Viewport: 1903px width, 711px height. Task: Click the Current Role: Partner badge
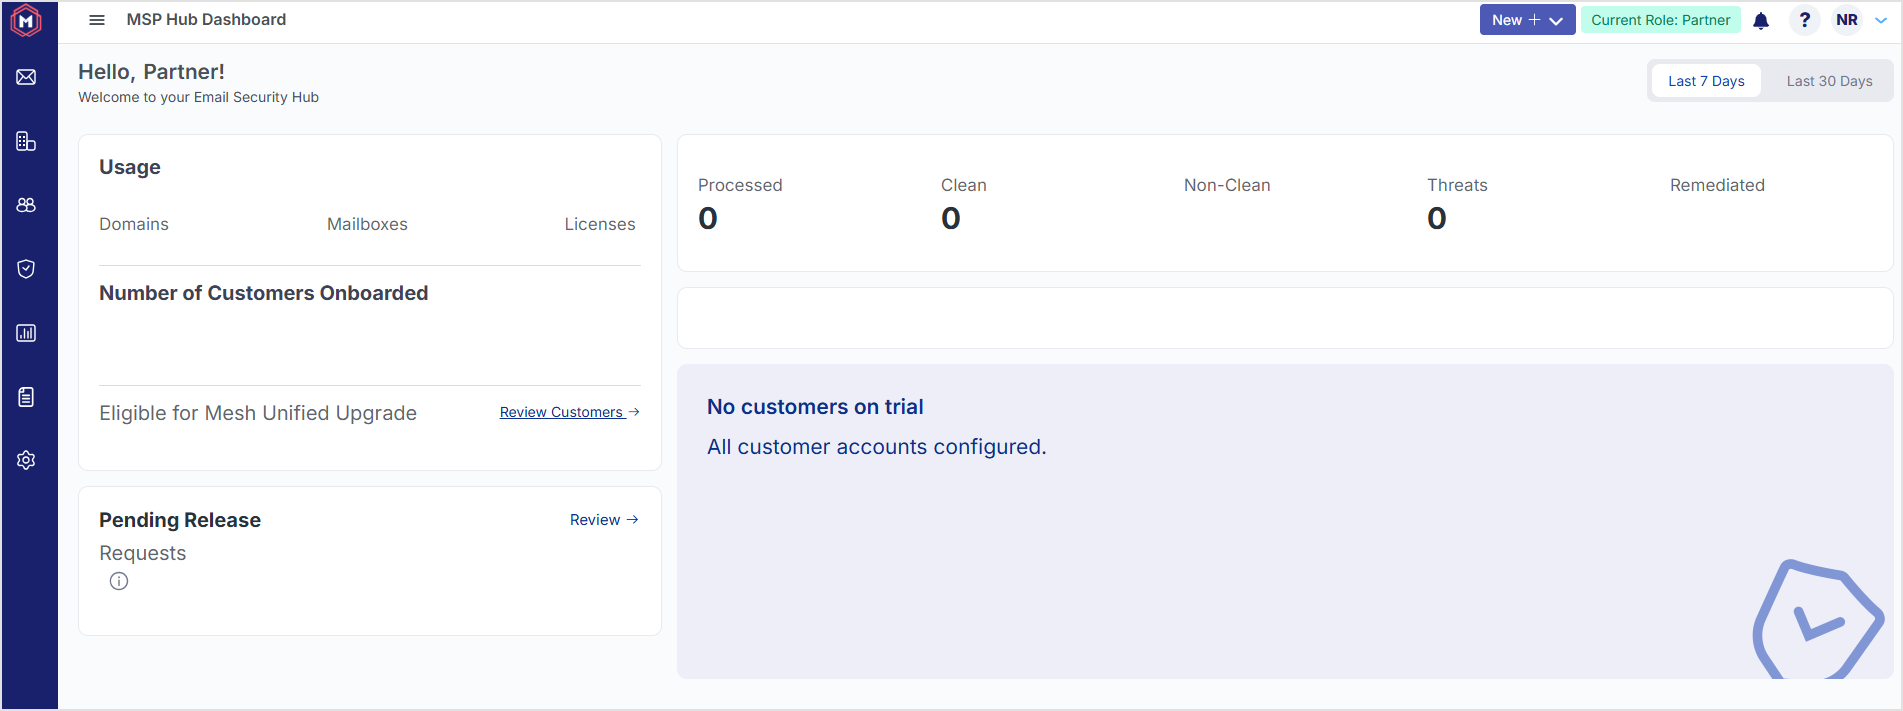1660,20
